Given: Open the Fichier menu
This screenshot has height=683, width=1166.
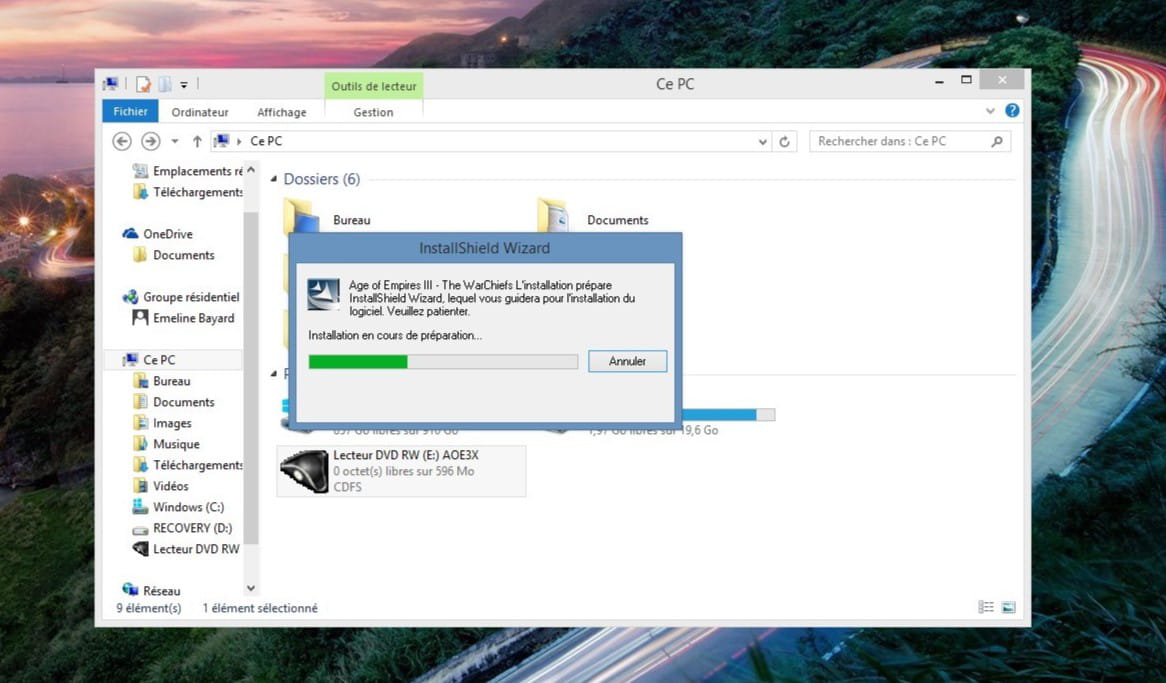Looking at the screenshot, I should point(130,112).
